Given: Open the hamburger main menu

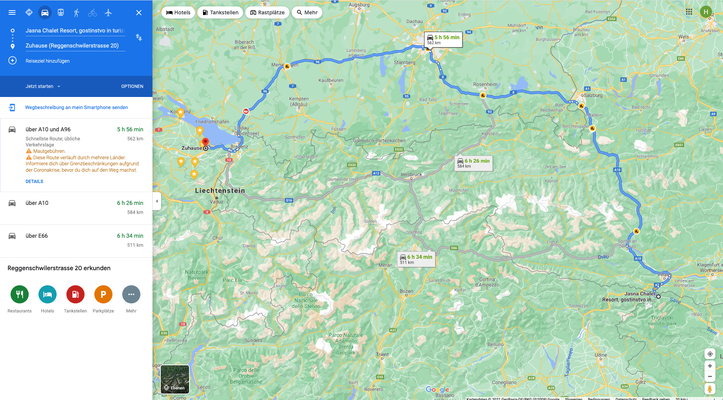Looking at the screenshot, I should (12, 12).
